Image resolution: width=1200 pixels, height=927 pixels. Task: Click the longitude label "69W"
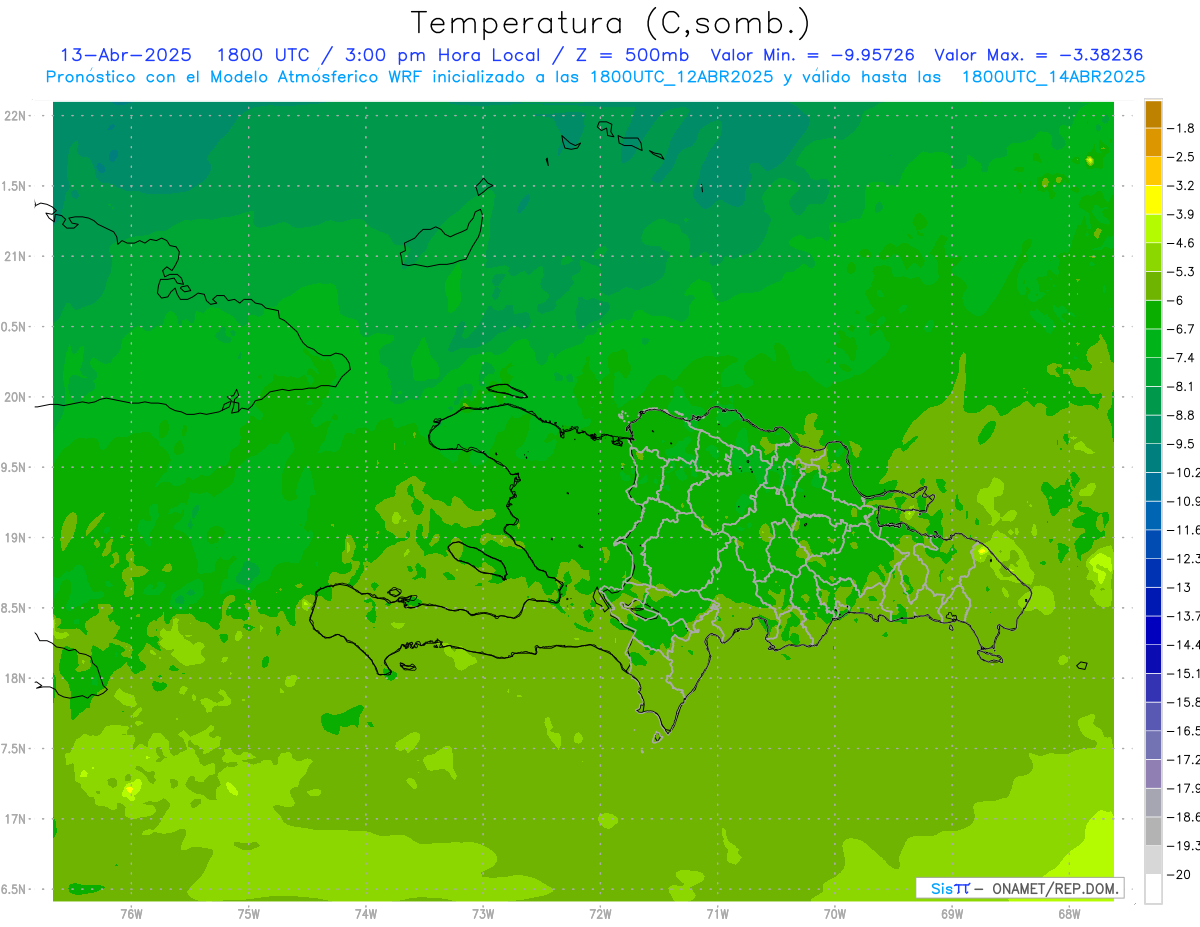952,913
